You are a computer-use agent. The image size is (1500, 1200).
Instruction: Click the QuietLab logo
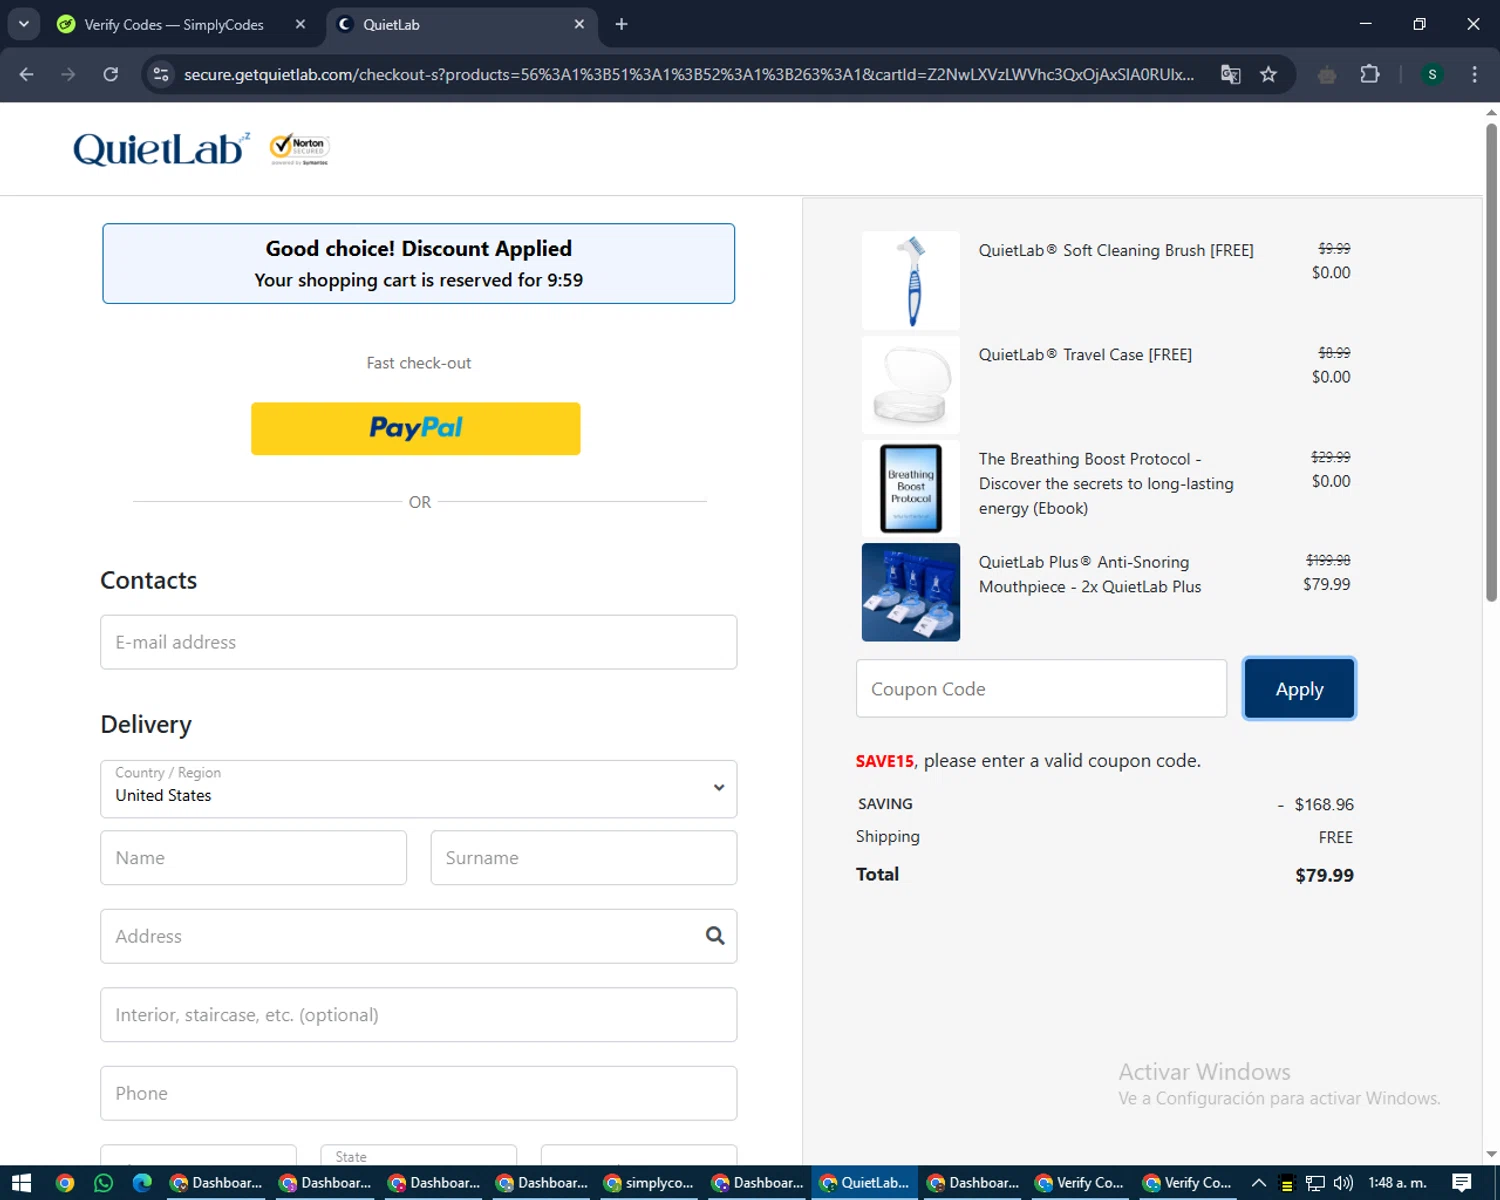click(161, 148)
